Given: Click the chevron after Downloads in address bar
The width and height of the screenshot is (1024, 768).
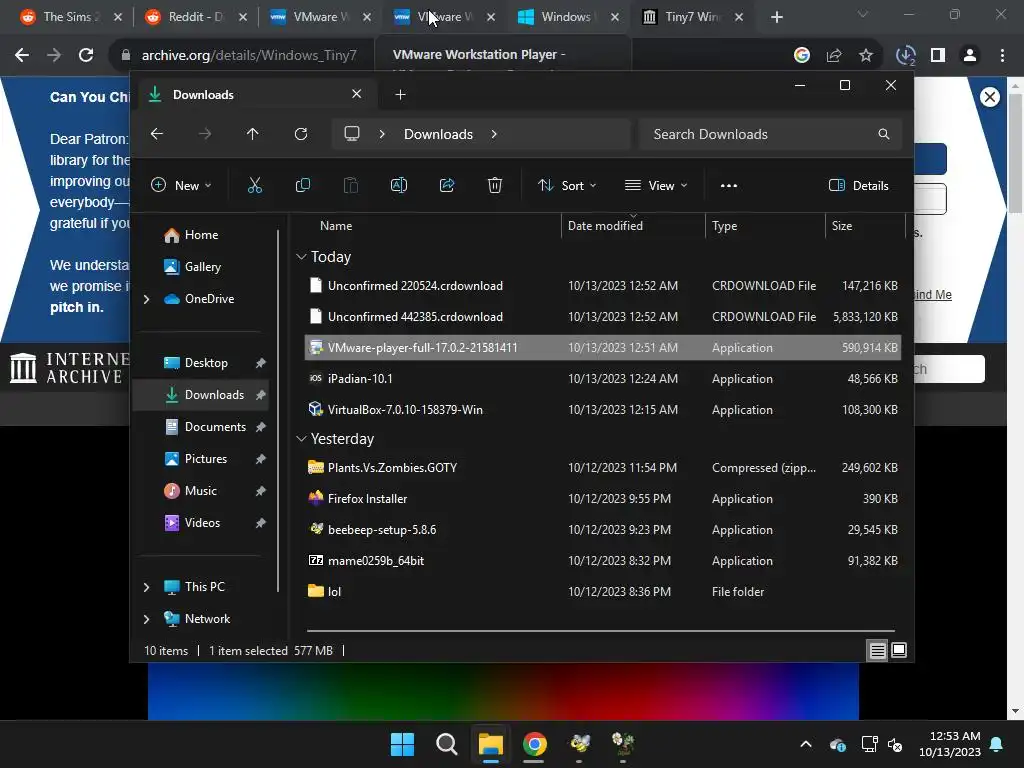Looking at the screenshot, I should [x=494, y=134].
